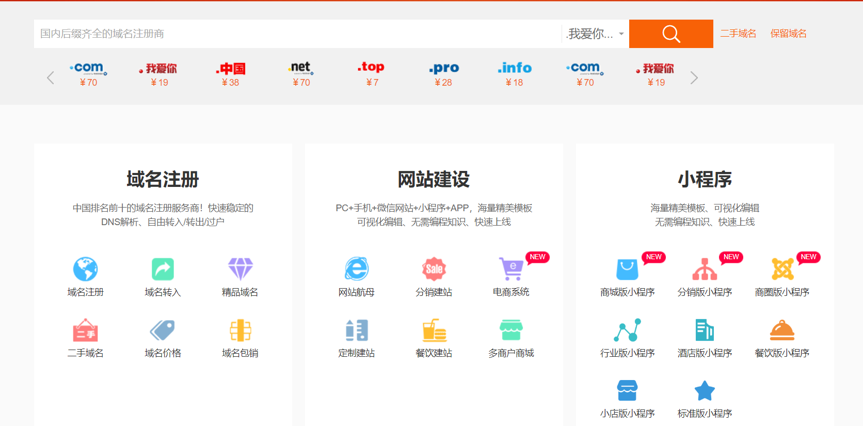Viewport: 863px width, 426px height.
Task: Type in the domain search input field
Action: point(297,34)
